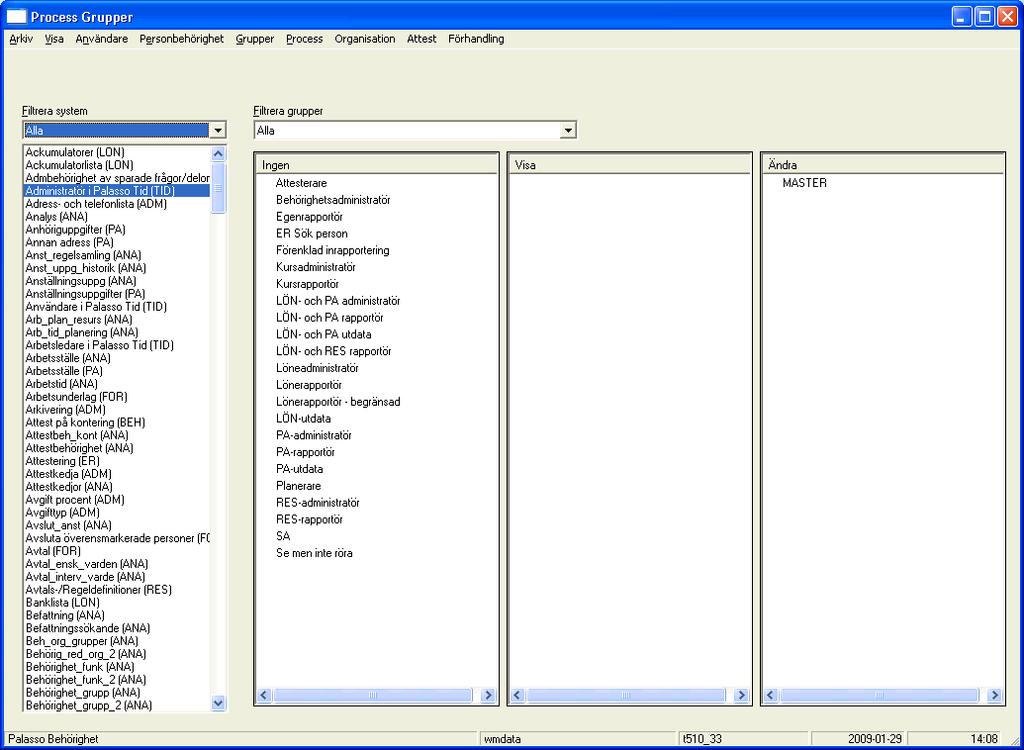1024x750 pixels.
Task: Select LÖN- och PA utdata group
Action: point(324,334)
